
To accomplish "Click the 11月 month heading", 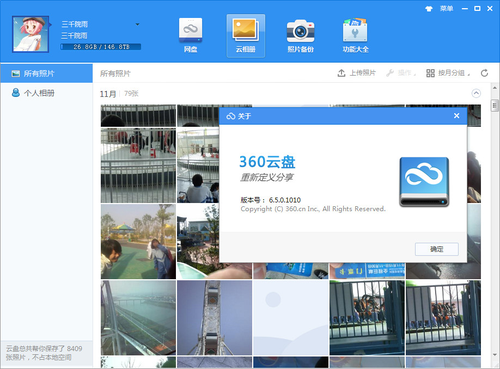I will [108, 94].
